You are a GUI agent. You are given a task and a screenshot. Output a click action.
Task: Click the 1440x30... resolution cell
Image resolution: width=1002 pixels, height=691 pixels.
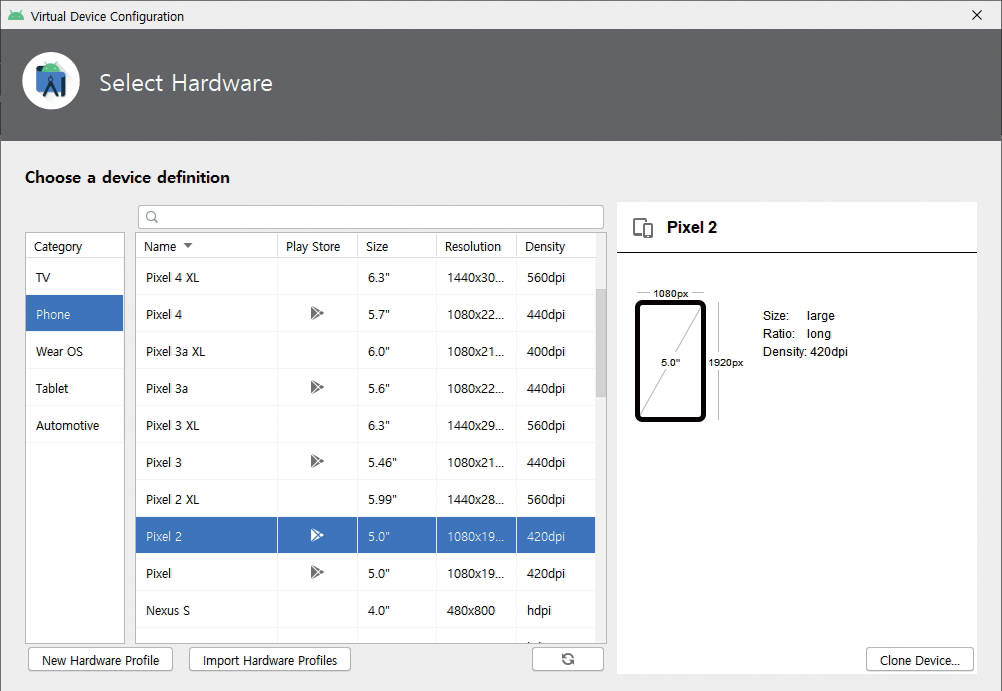click(475, 277)
